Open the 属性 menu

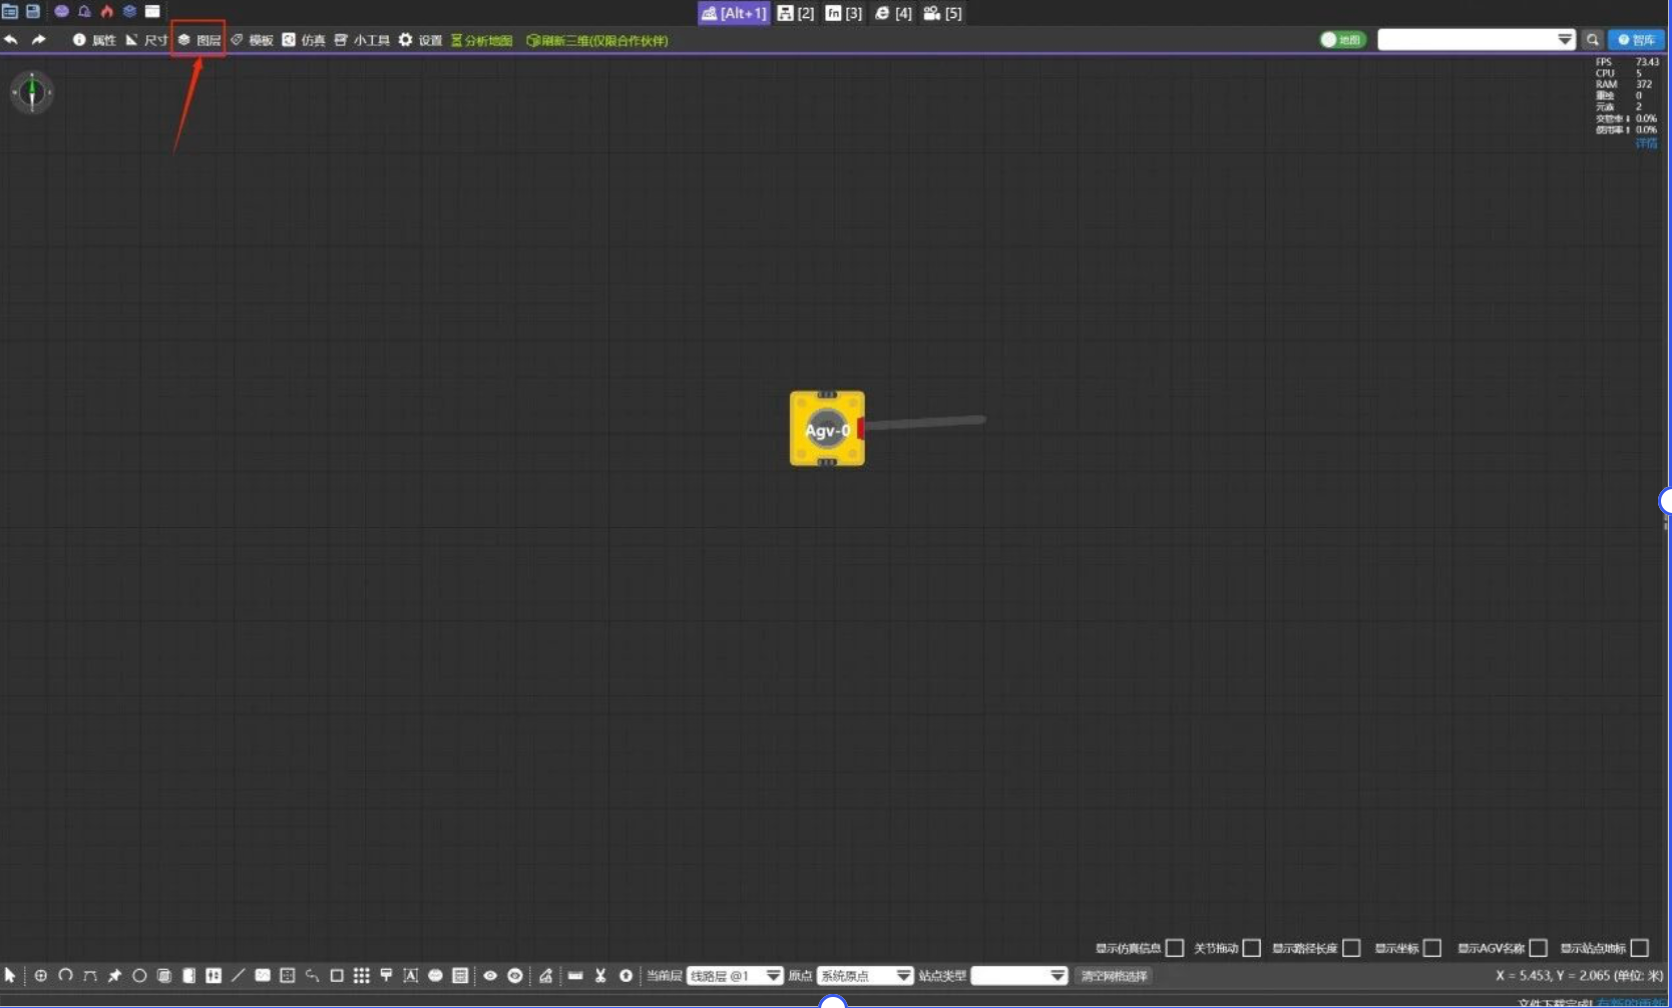point(94,40)
